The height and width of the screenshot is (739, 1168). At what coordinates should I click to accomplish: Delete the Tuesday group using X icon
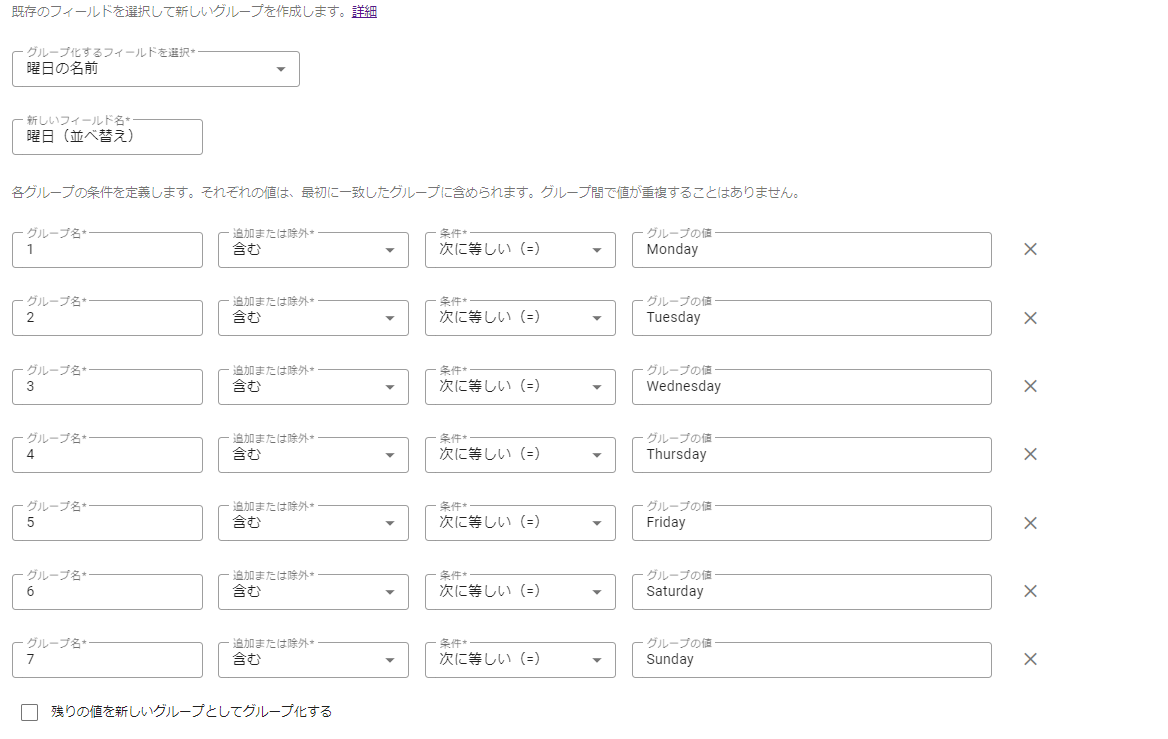click(x=1030, y=318)
